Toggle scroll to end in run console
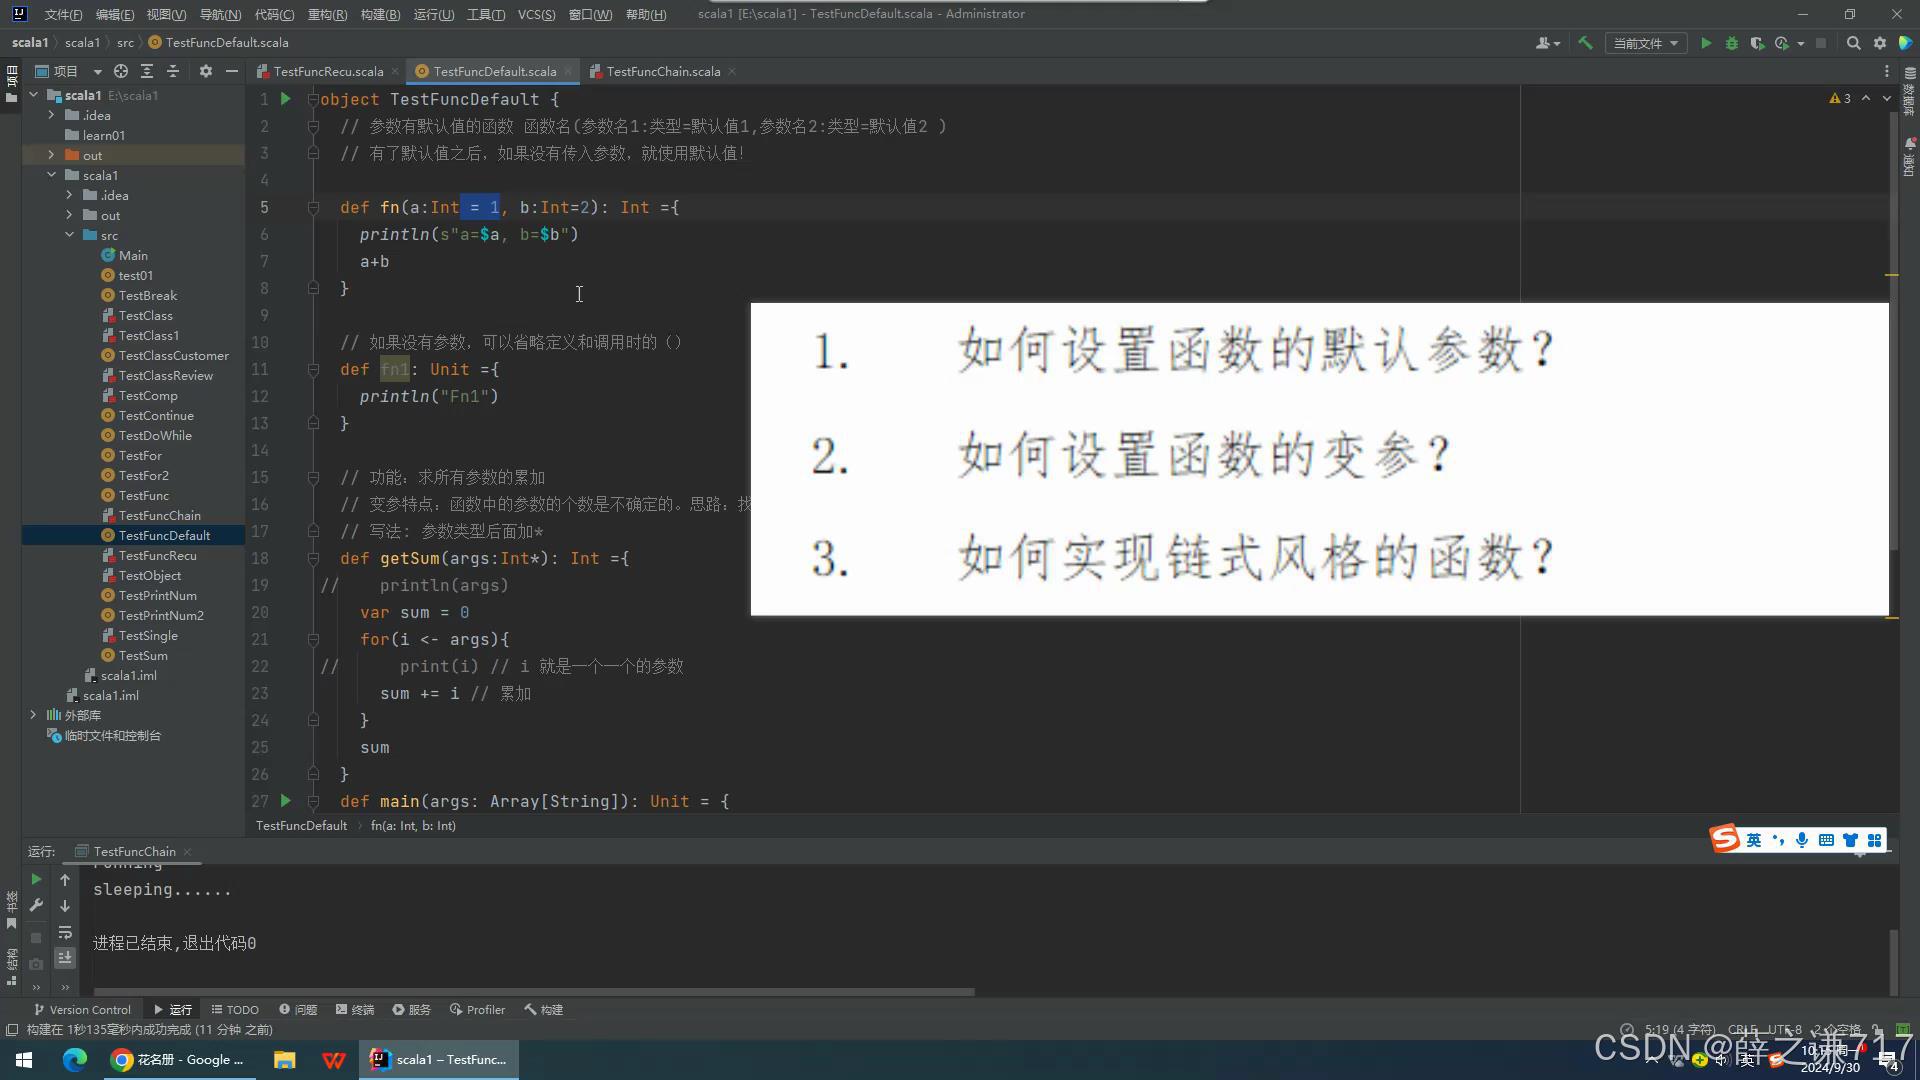Image resolution: width=1920 pixels, height=1080 pixels. click(65, 958)
